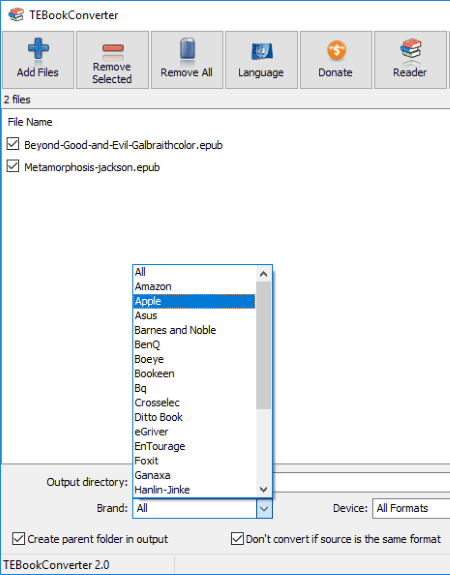Uncheck Beyond-Good-and-Evil-Galbraithcolor.epub file
Viewport: 450px width, 575px height.
13,144
